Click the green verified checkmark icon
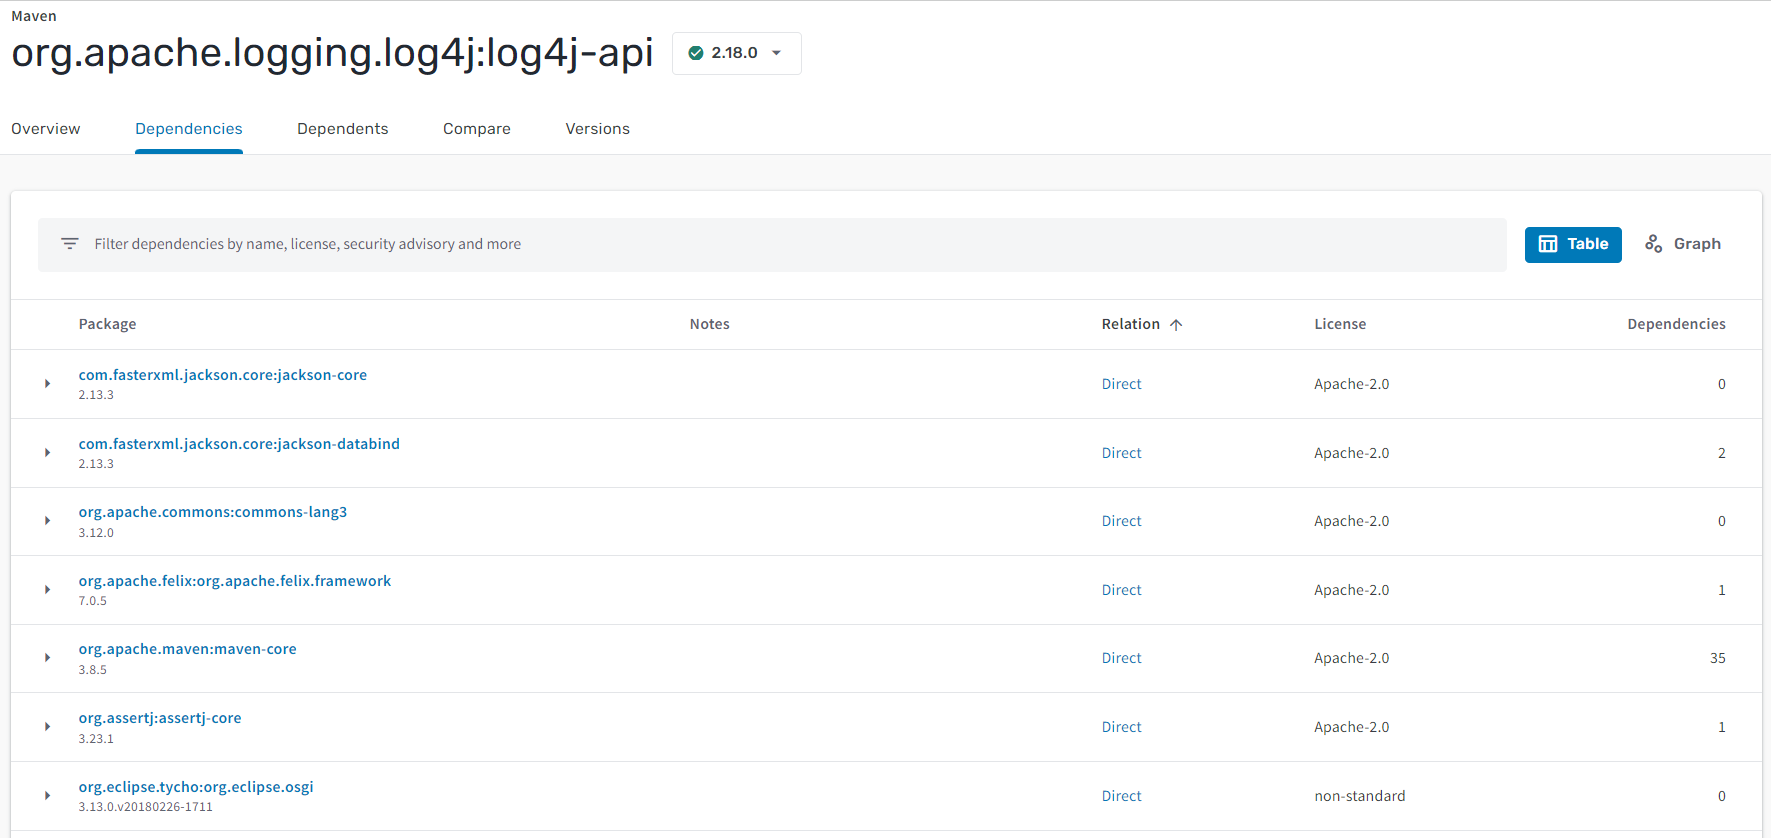 pyautogui.click(x=696, y=53)
